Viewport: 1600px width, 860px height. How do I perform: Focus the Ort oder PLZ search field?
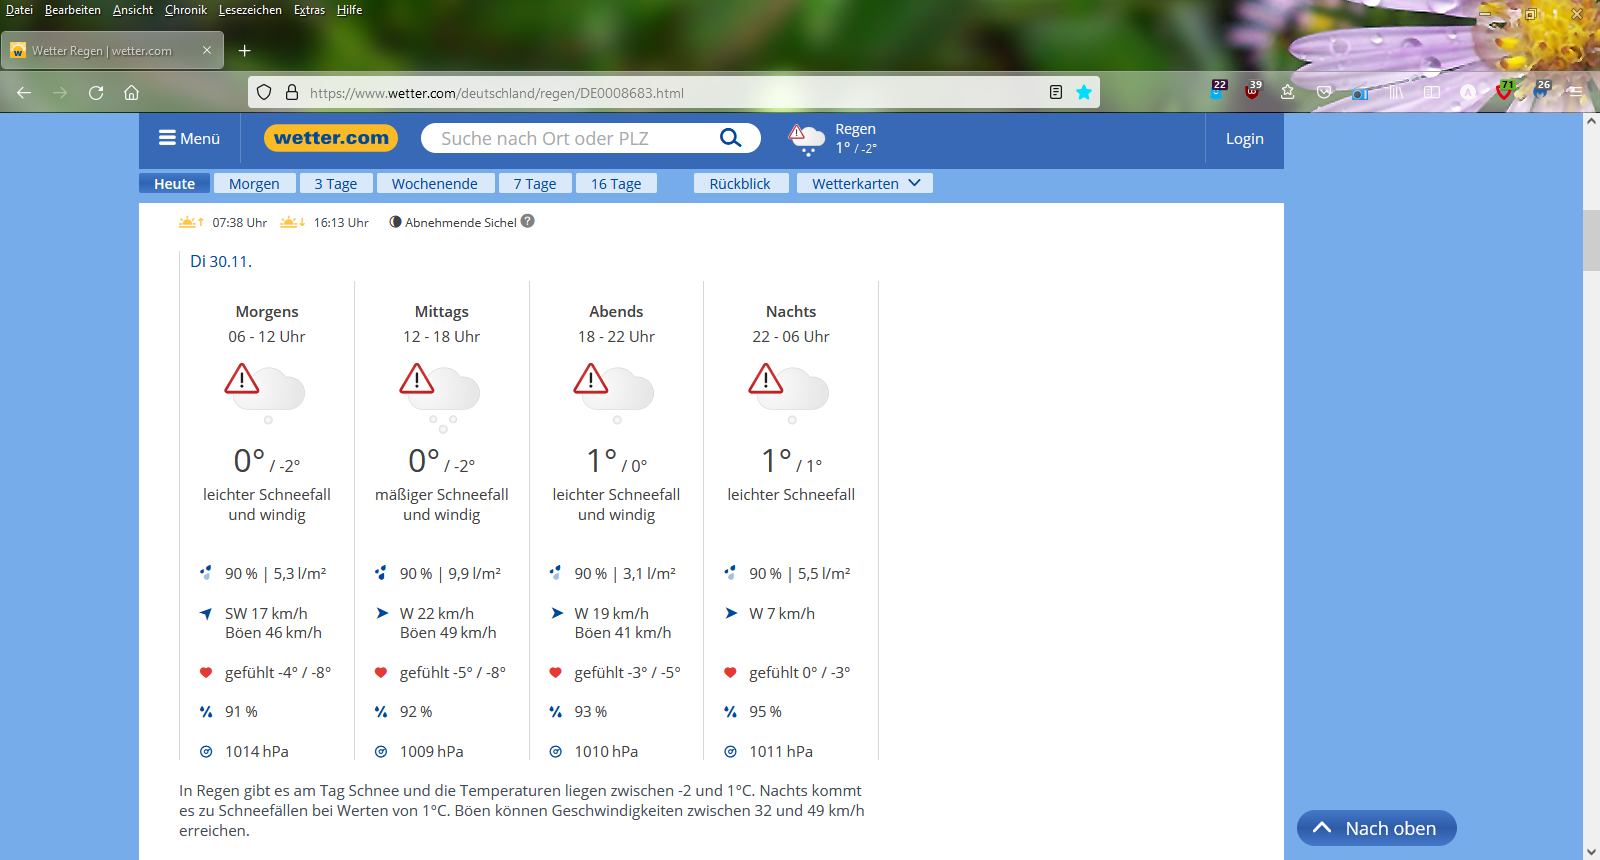pyautogui.click(x=570, y=139)
